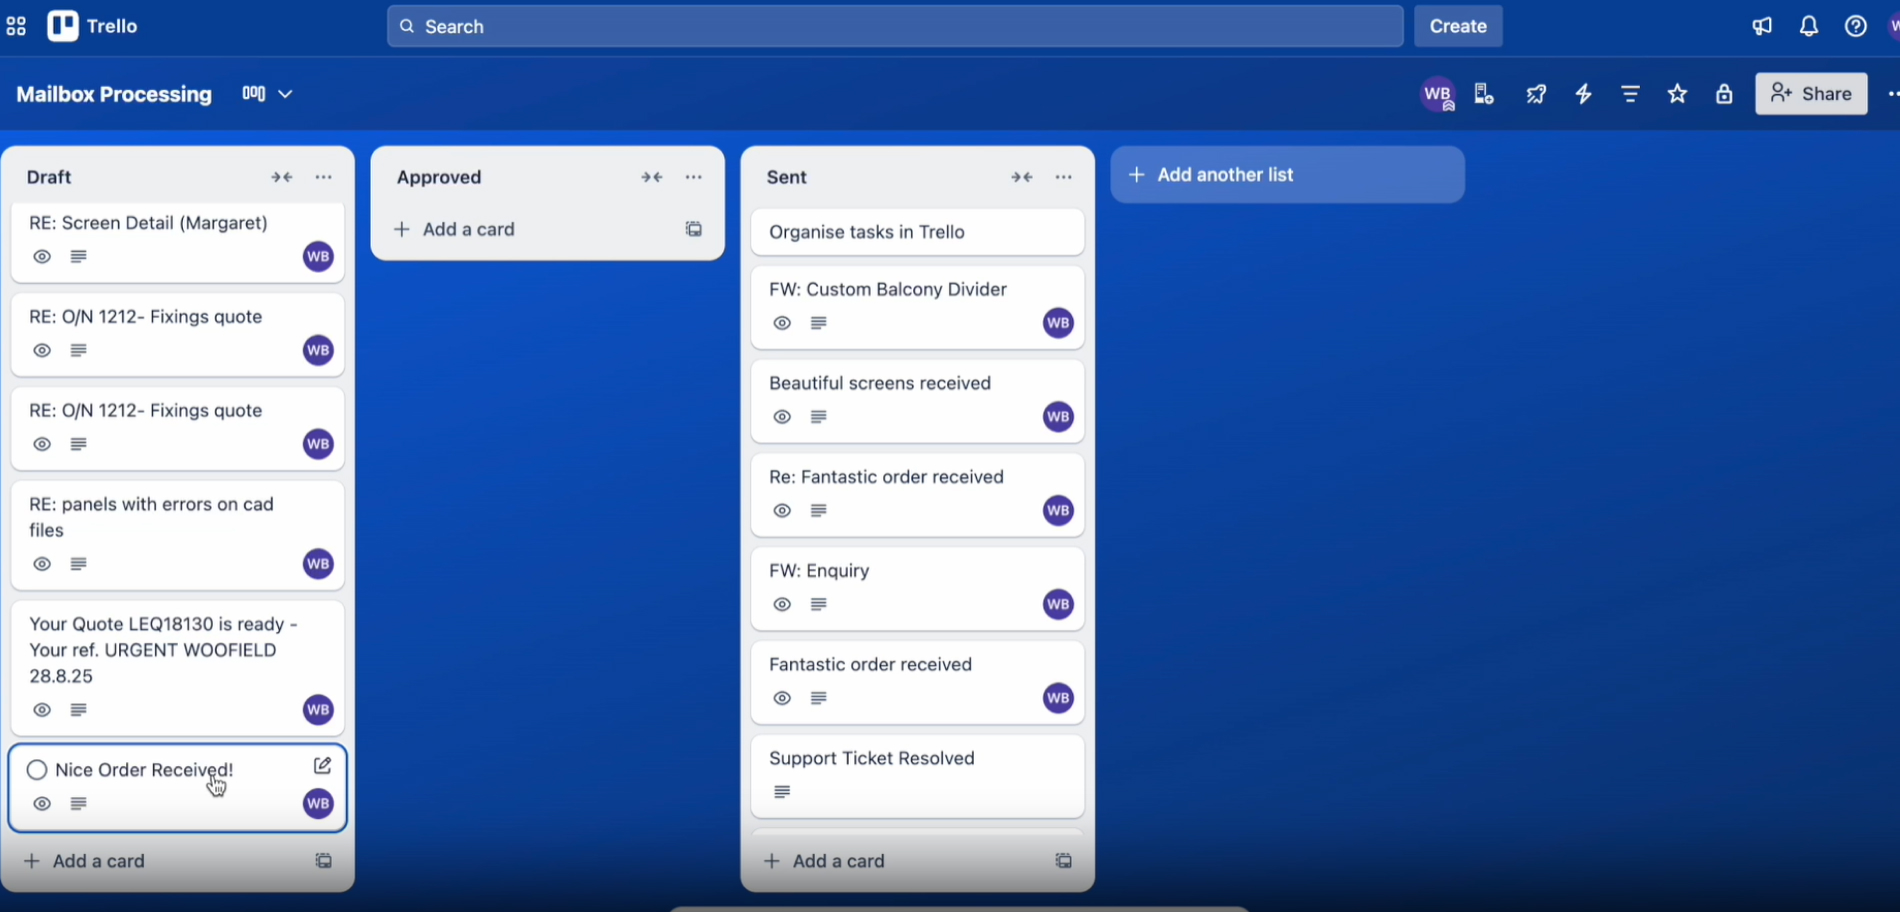The height and width of the screenshot is (912, 1900).
Task: Open the WB member avatar on FW: Custom Balcony Divider
Action: click(x=1056, y=322)
